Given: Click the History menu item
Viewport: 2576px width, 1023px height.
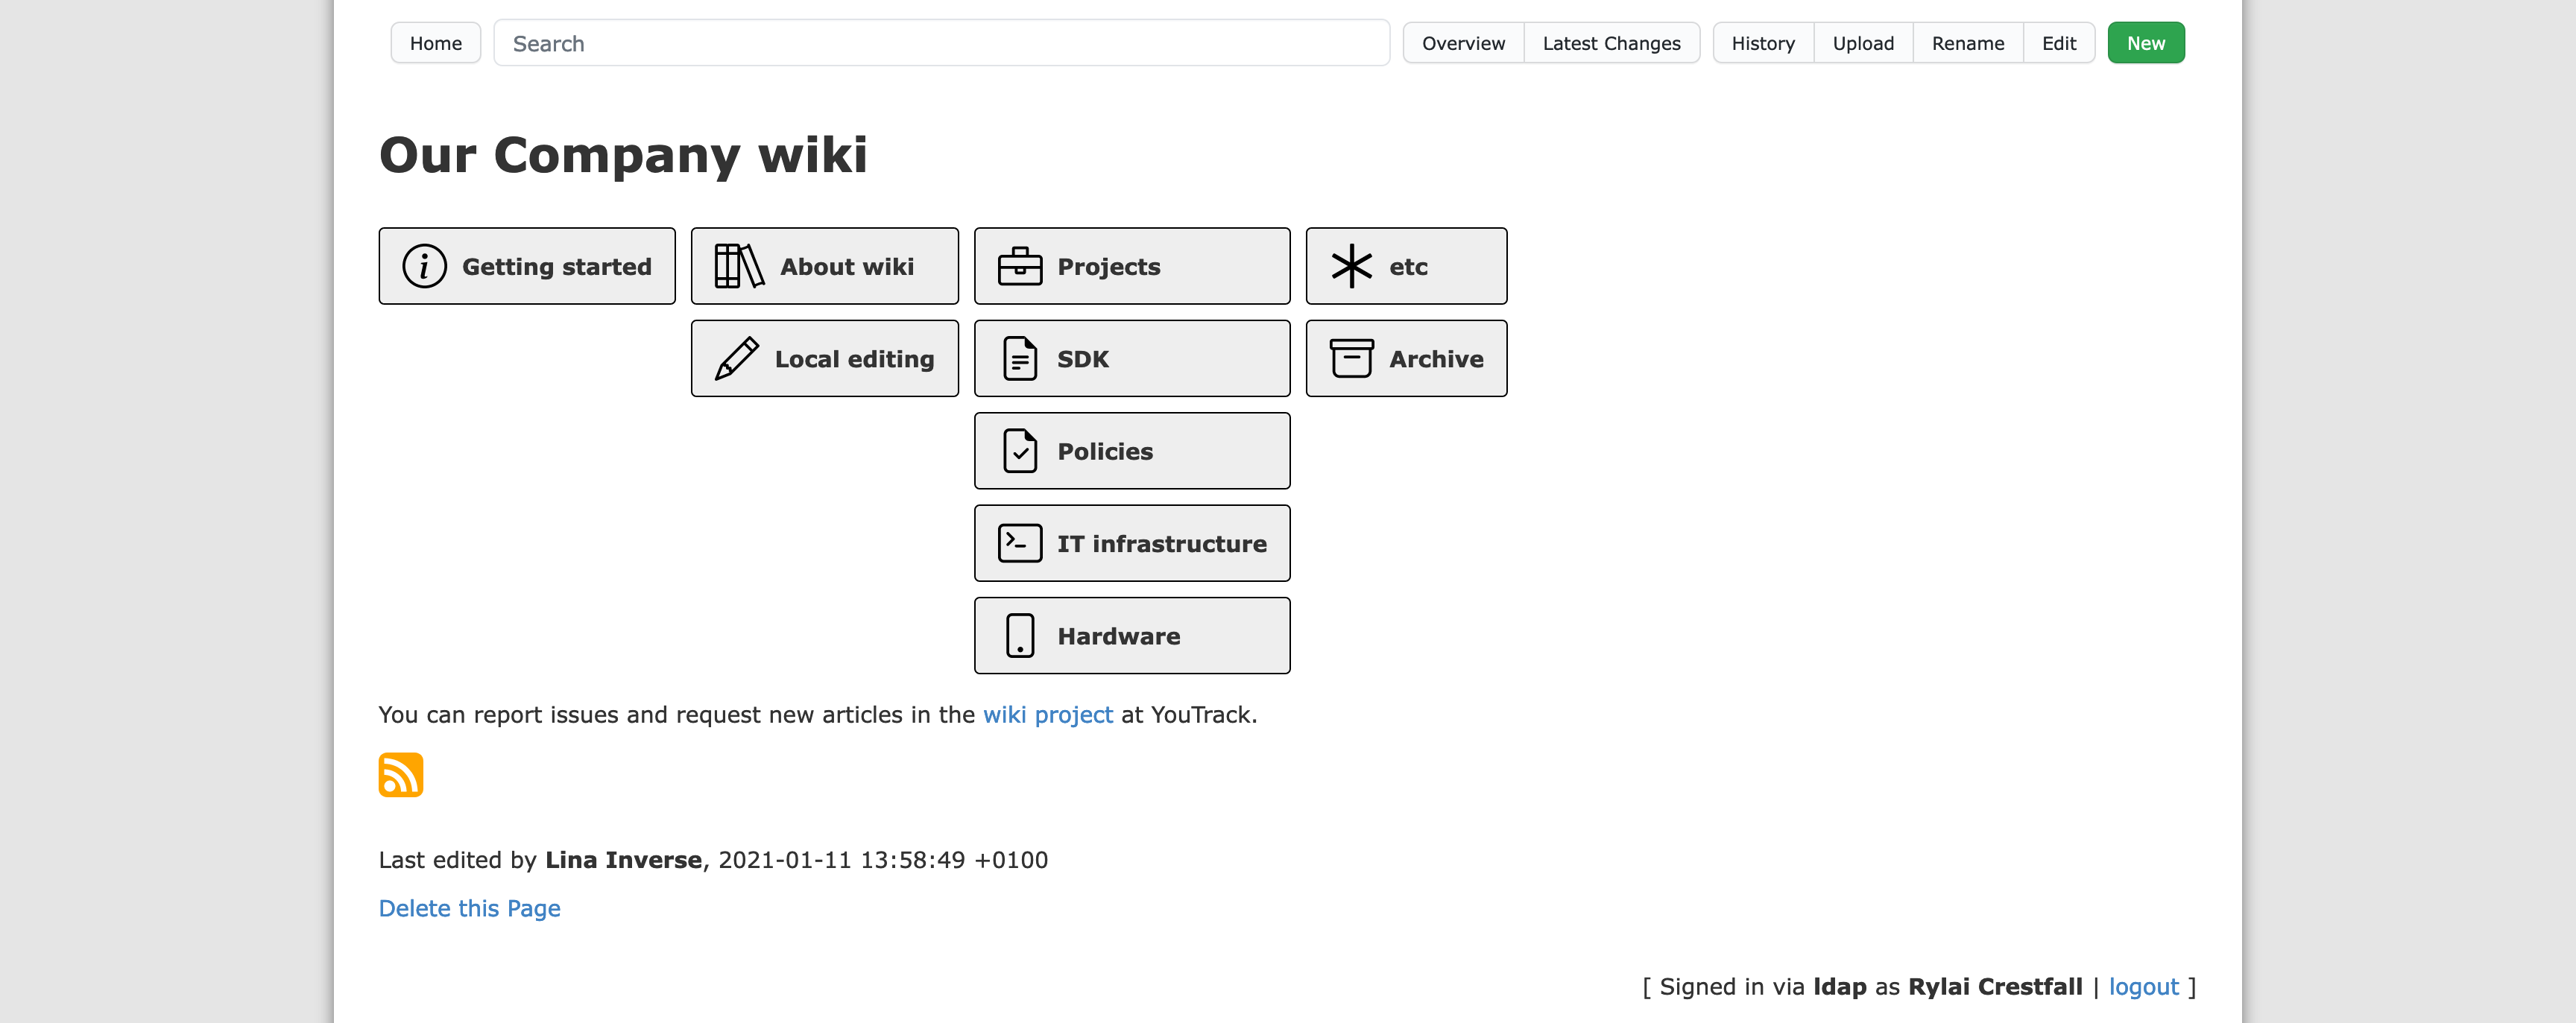Looking at the screenshot, I should click(1761, 42).
